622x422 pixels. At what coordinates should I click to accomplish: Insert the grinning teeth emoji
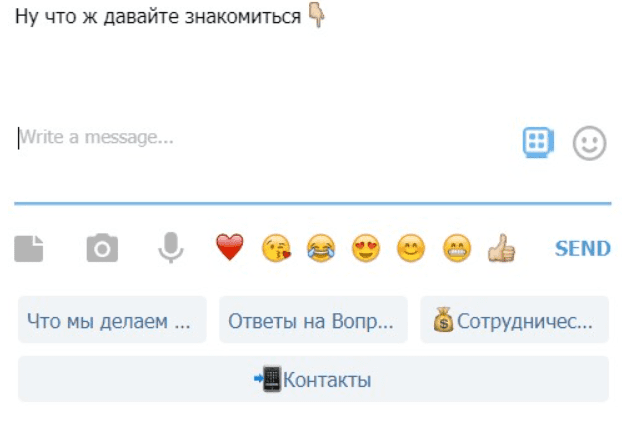point(457,248)
